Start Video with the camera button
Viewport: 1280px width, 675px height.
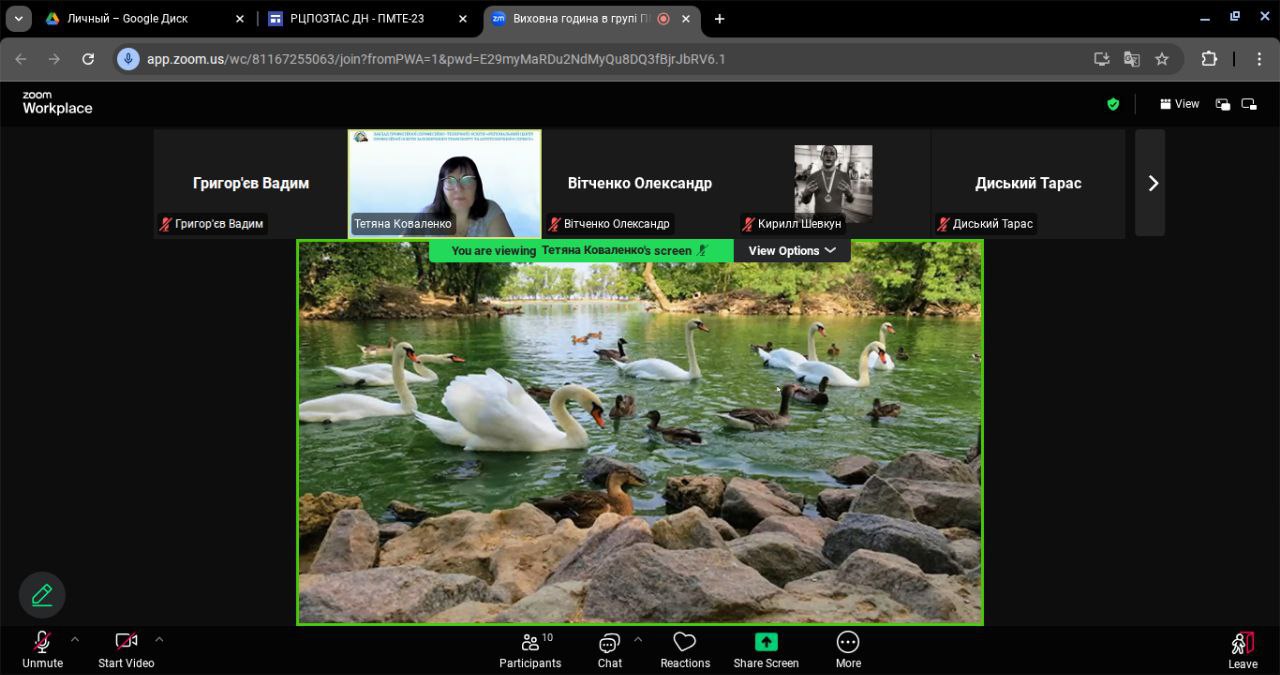tap(126, 650)
